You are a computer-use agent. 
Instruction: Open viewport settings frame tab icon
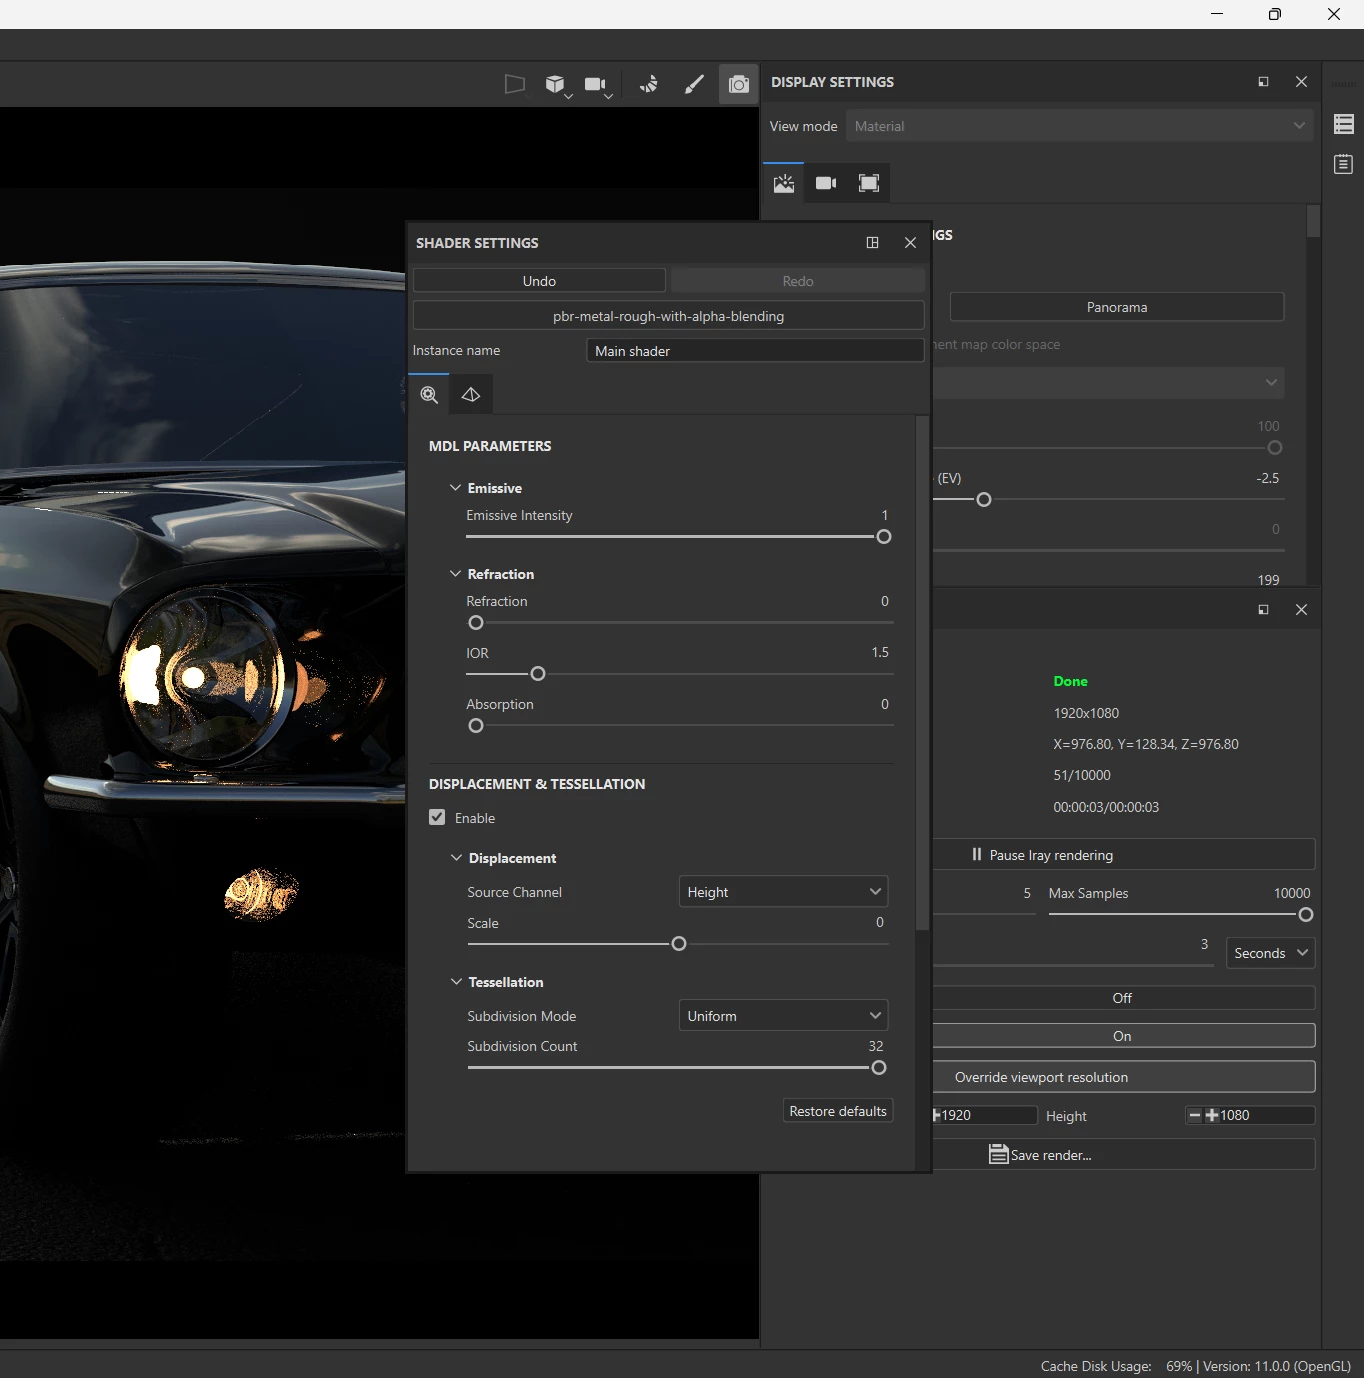click(x=869, y=183)
